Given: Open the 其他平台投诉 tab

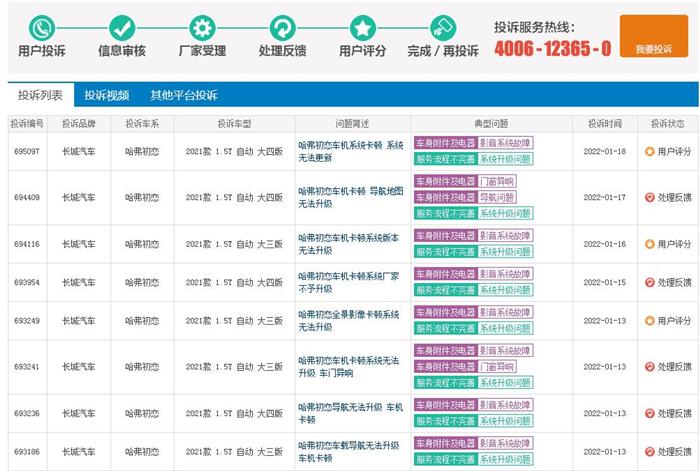Looking at the screenshot, I should (183, 95).
